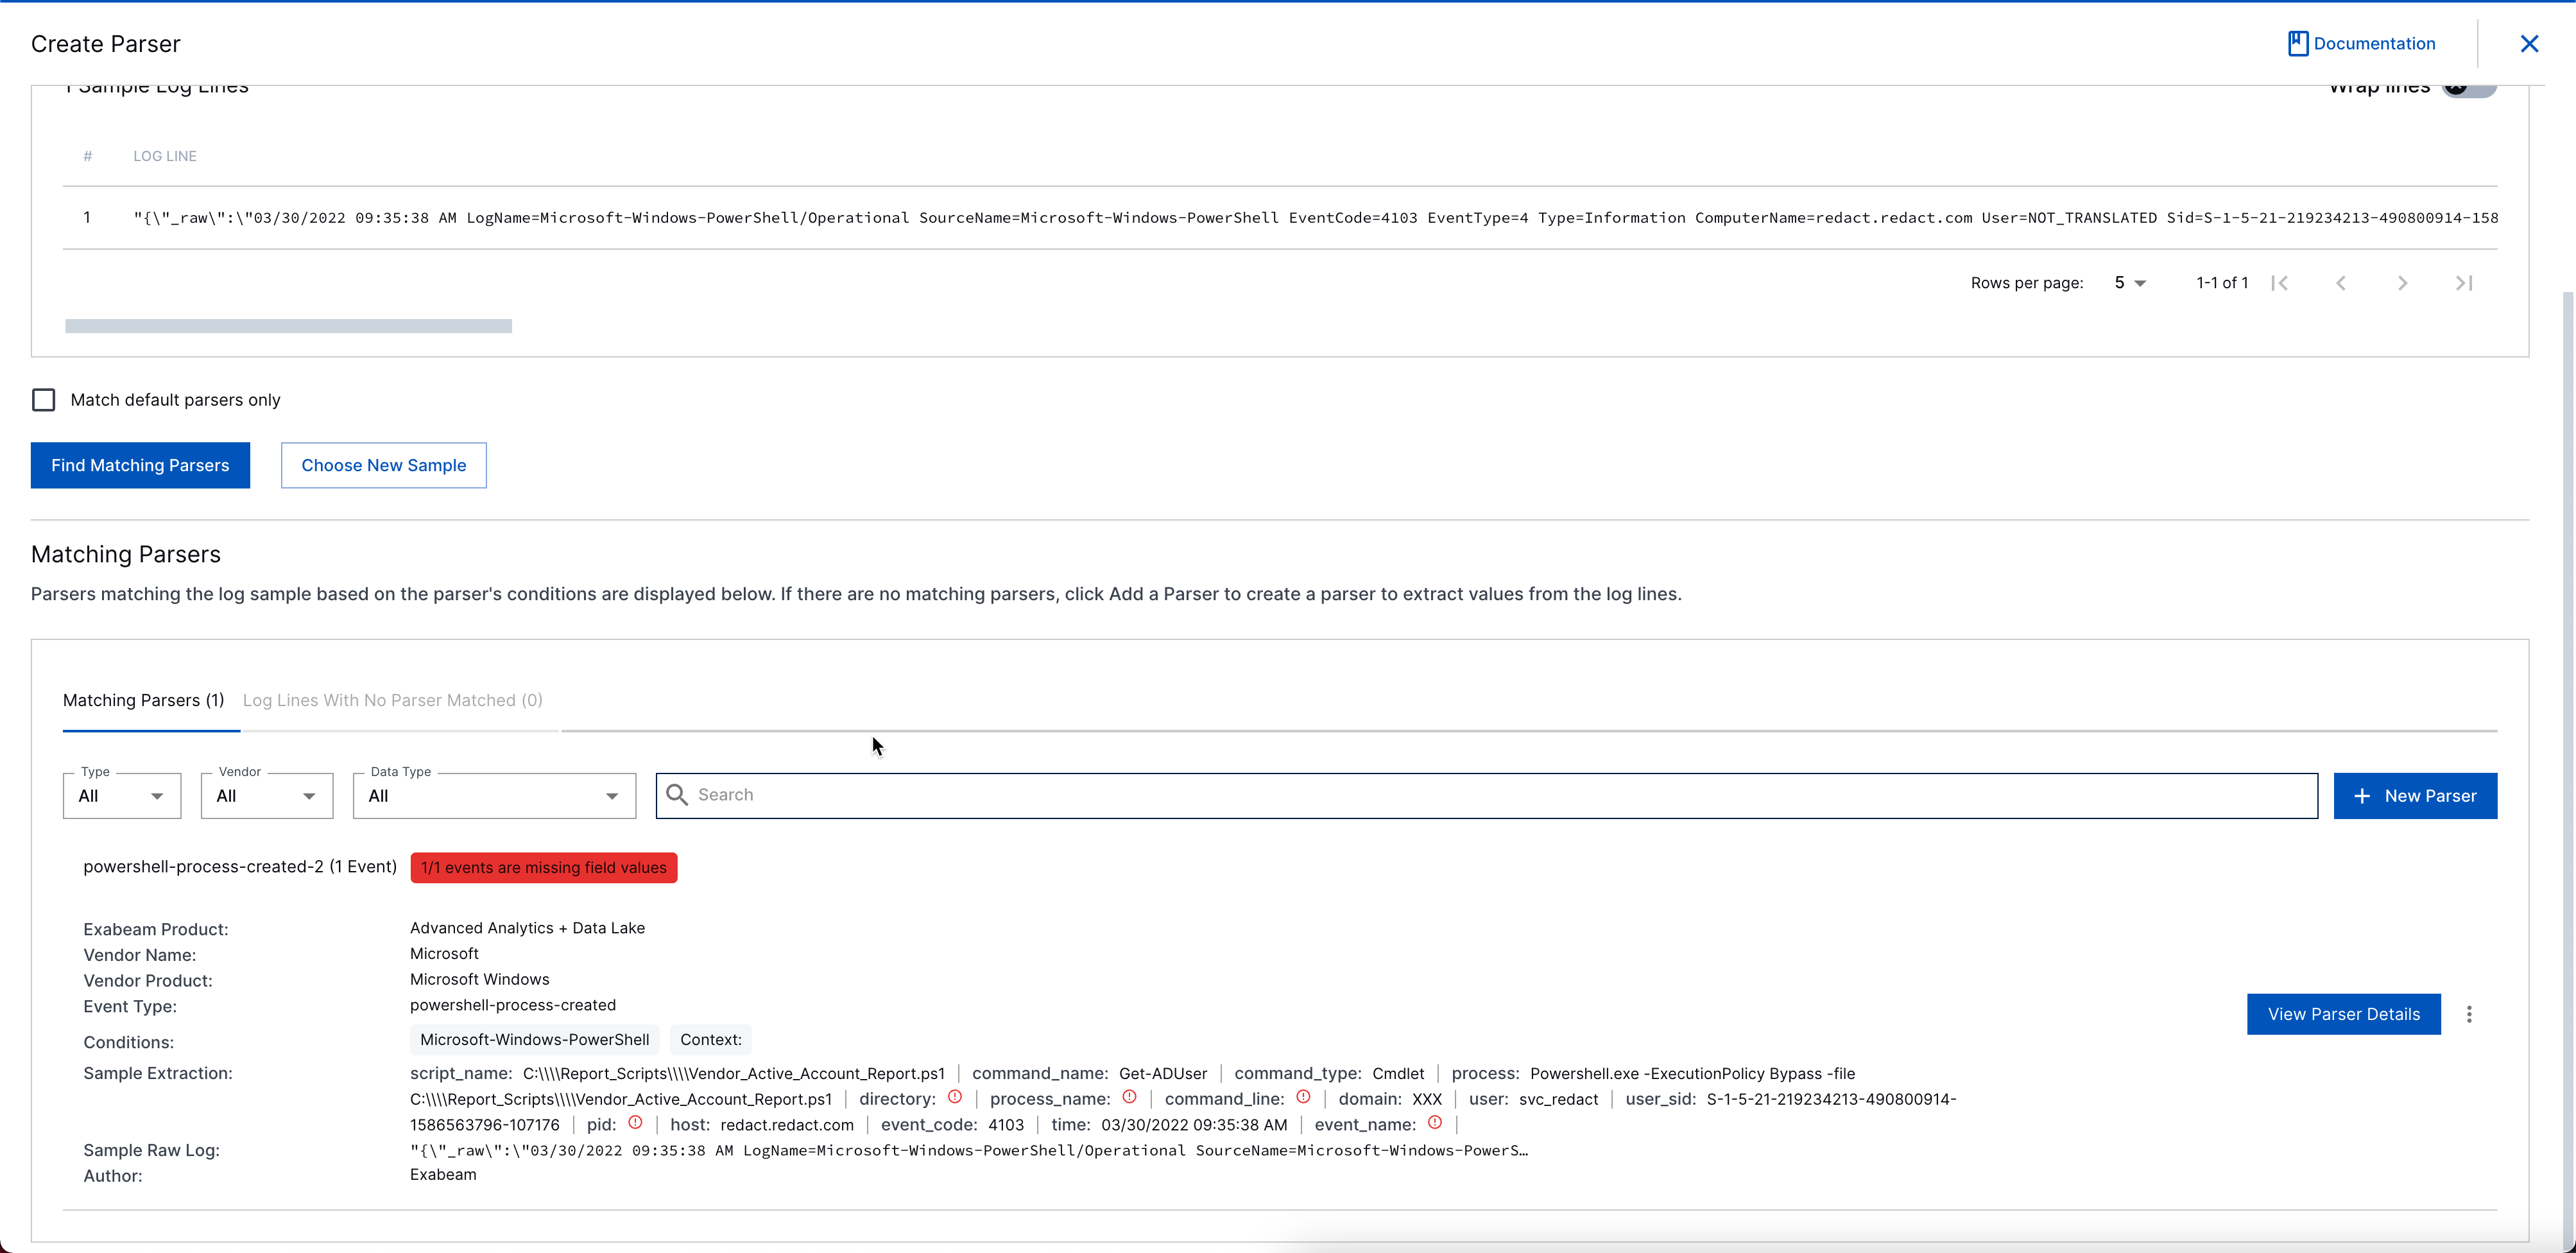Open the three-dot menu beside View Parser Details
The height and width of the screenshot is (1253, 2576).
pos(2470,1013)
